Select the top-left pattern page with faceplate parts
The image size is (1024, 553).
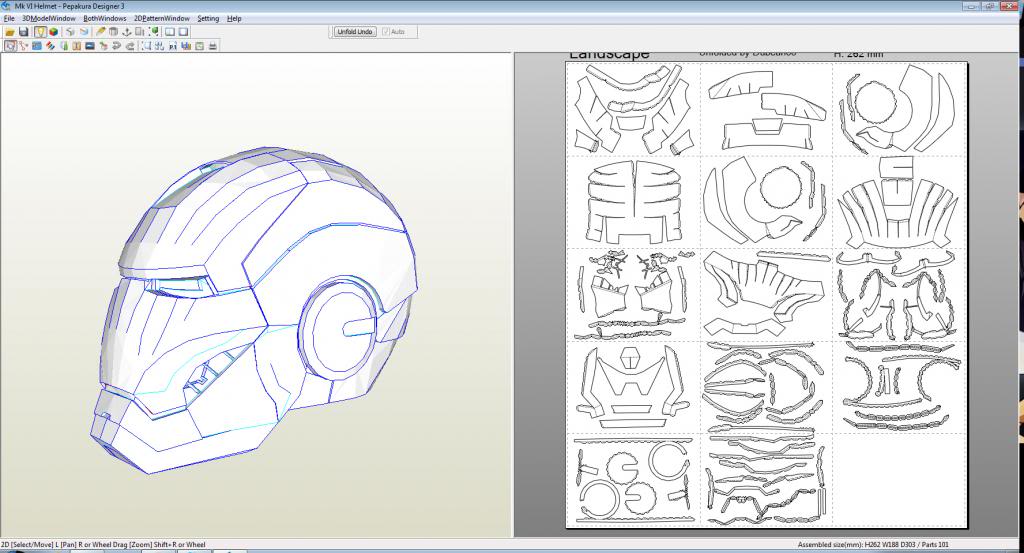click(x=632, y=108)
